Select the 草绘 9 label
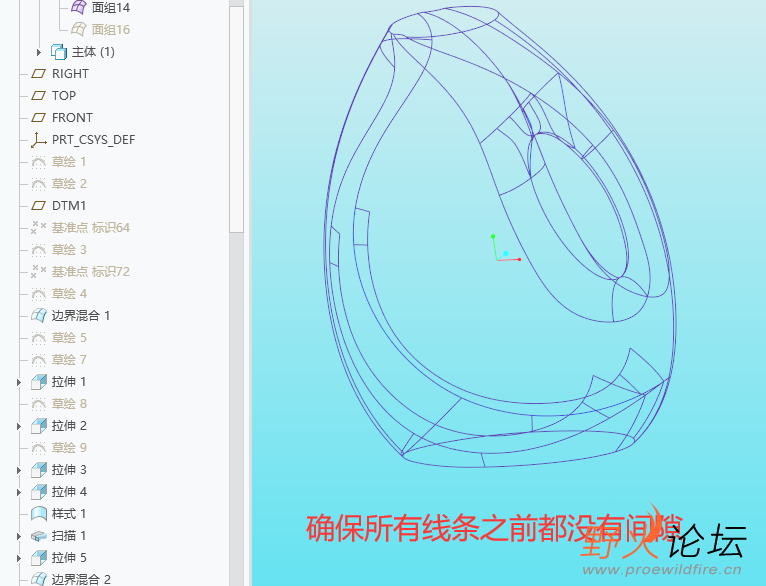 tap(69, 448)
